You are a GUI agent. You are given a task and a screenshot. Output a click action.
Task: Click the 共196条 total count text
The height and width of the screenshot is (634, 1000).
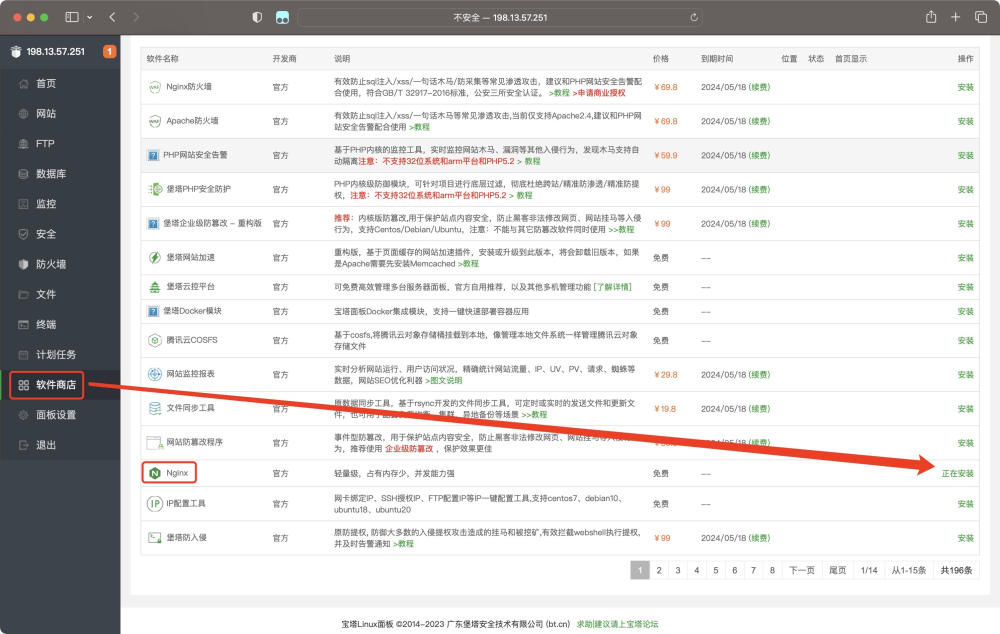pyautogui.click(x=956, y=570)
